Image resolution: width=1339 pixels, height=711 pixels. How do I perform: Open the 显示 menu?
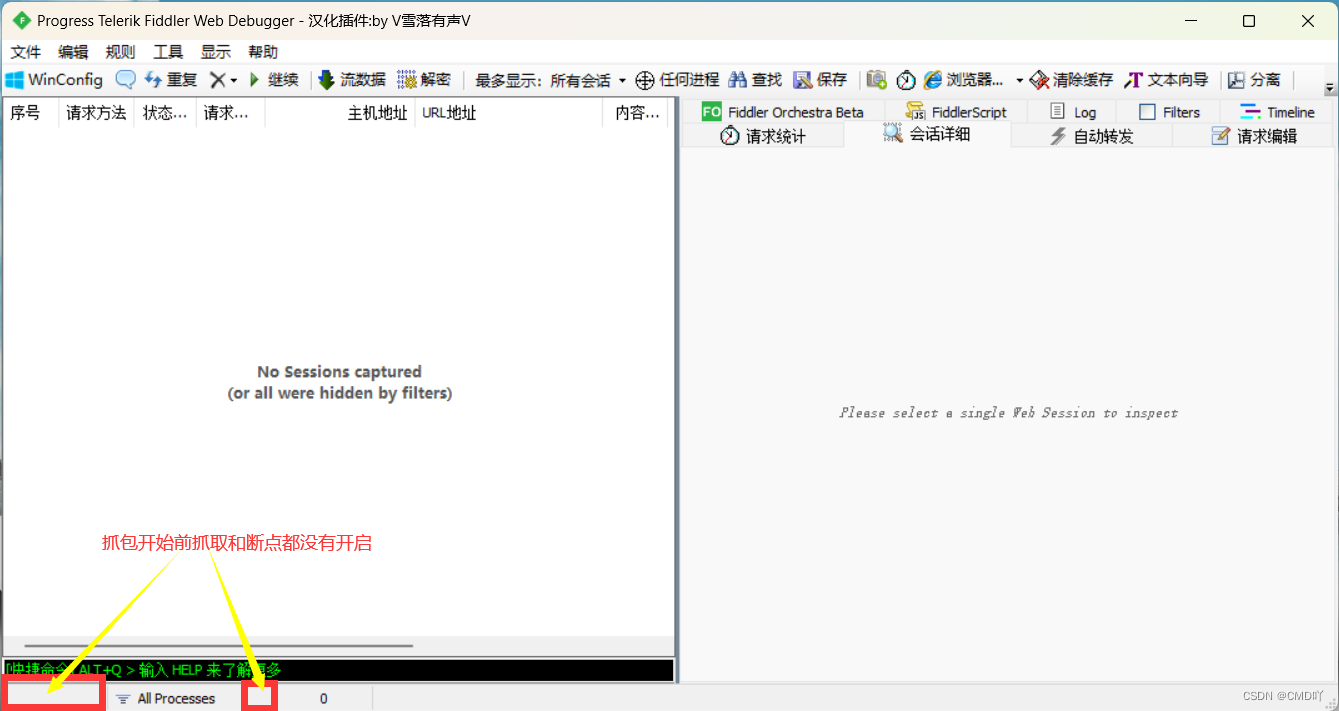tap(216, 52)
